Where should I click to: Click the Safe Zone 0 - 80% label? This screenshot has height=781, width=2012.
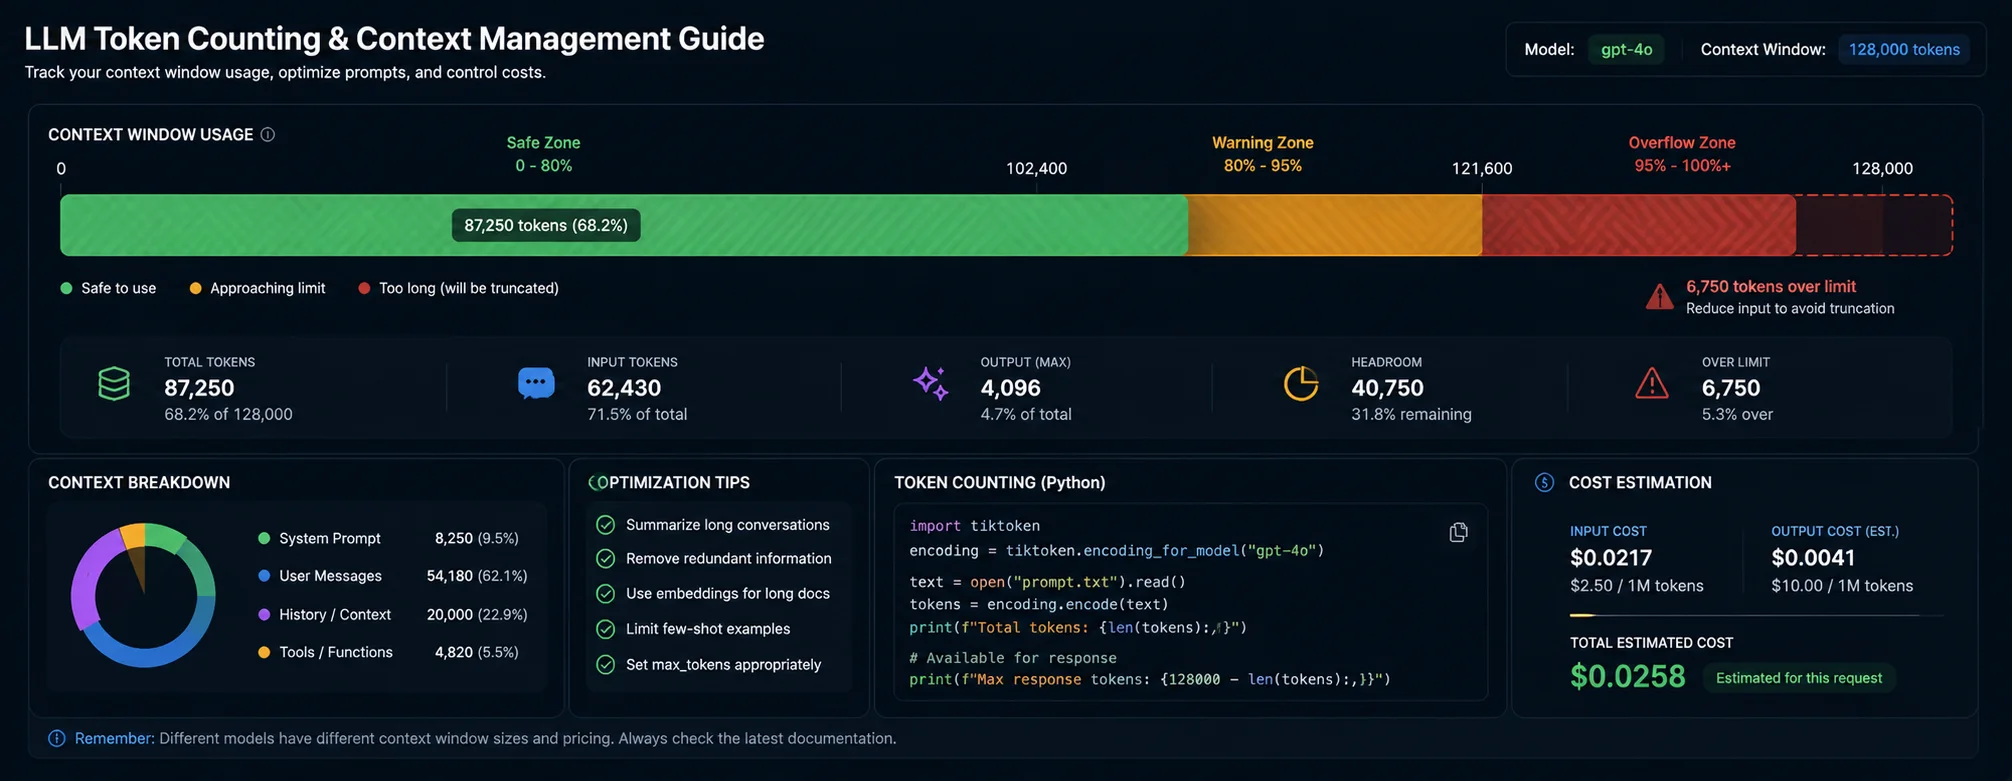(543, 154)
